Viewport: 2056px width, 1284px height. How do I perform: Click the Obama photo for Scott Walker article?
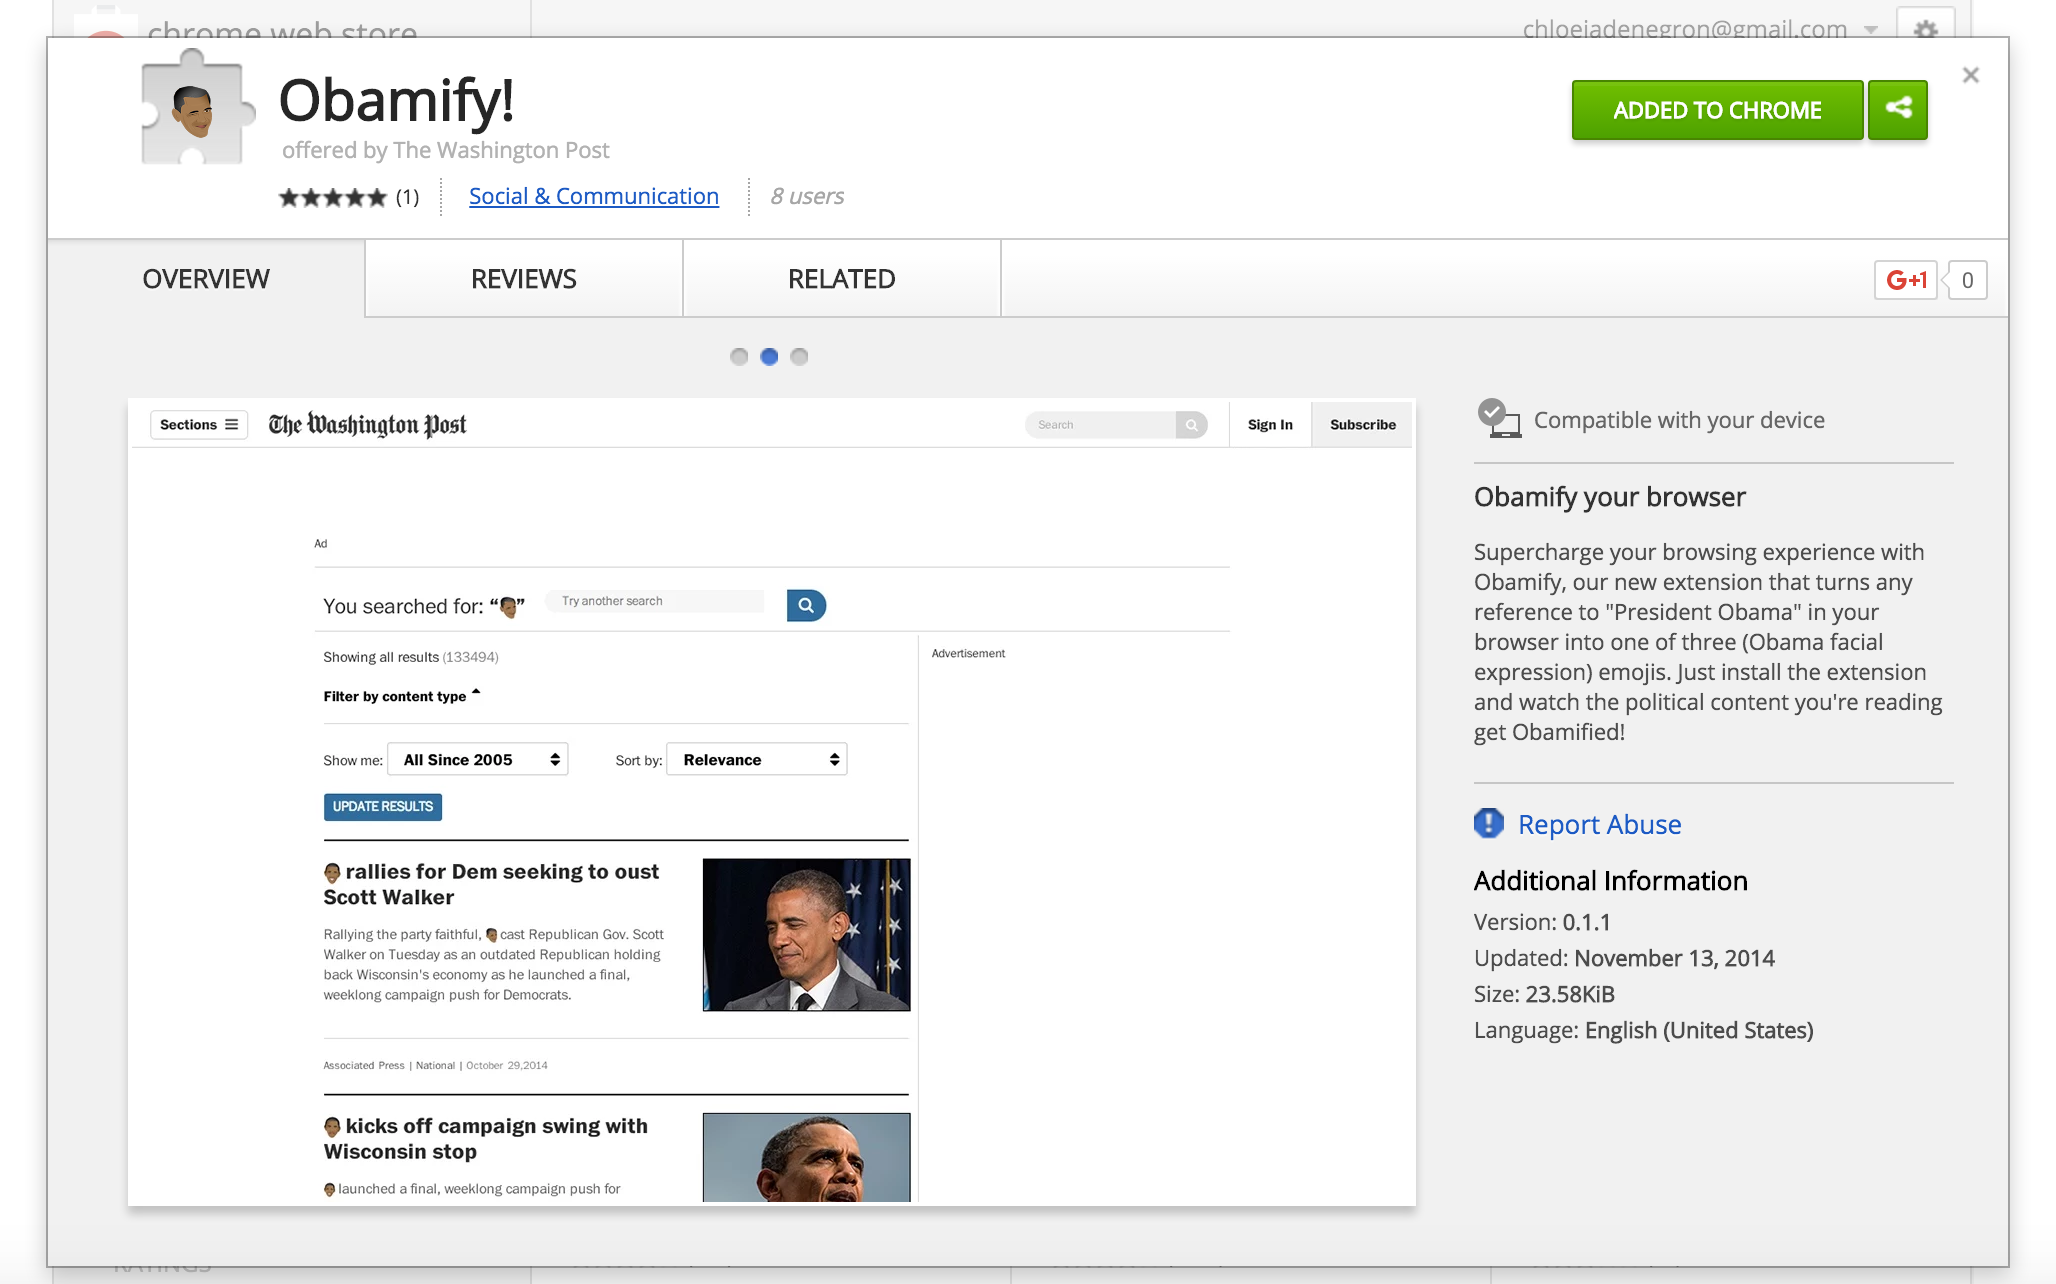806,934
